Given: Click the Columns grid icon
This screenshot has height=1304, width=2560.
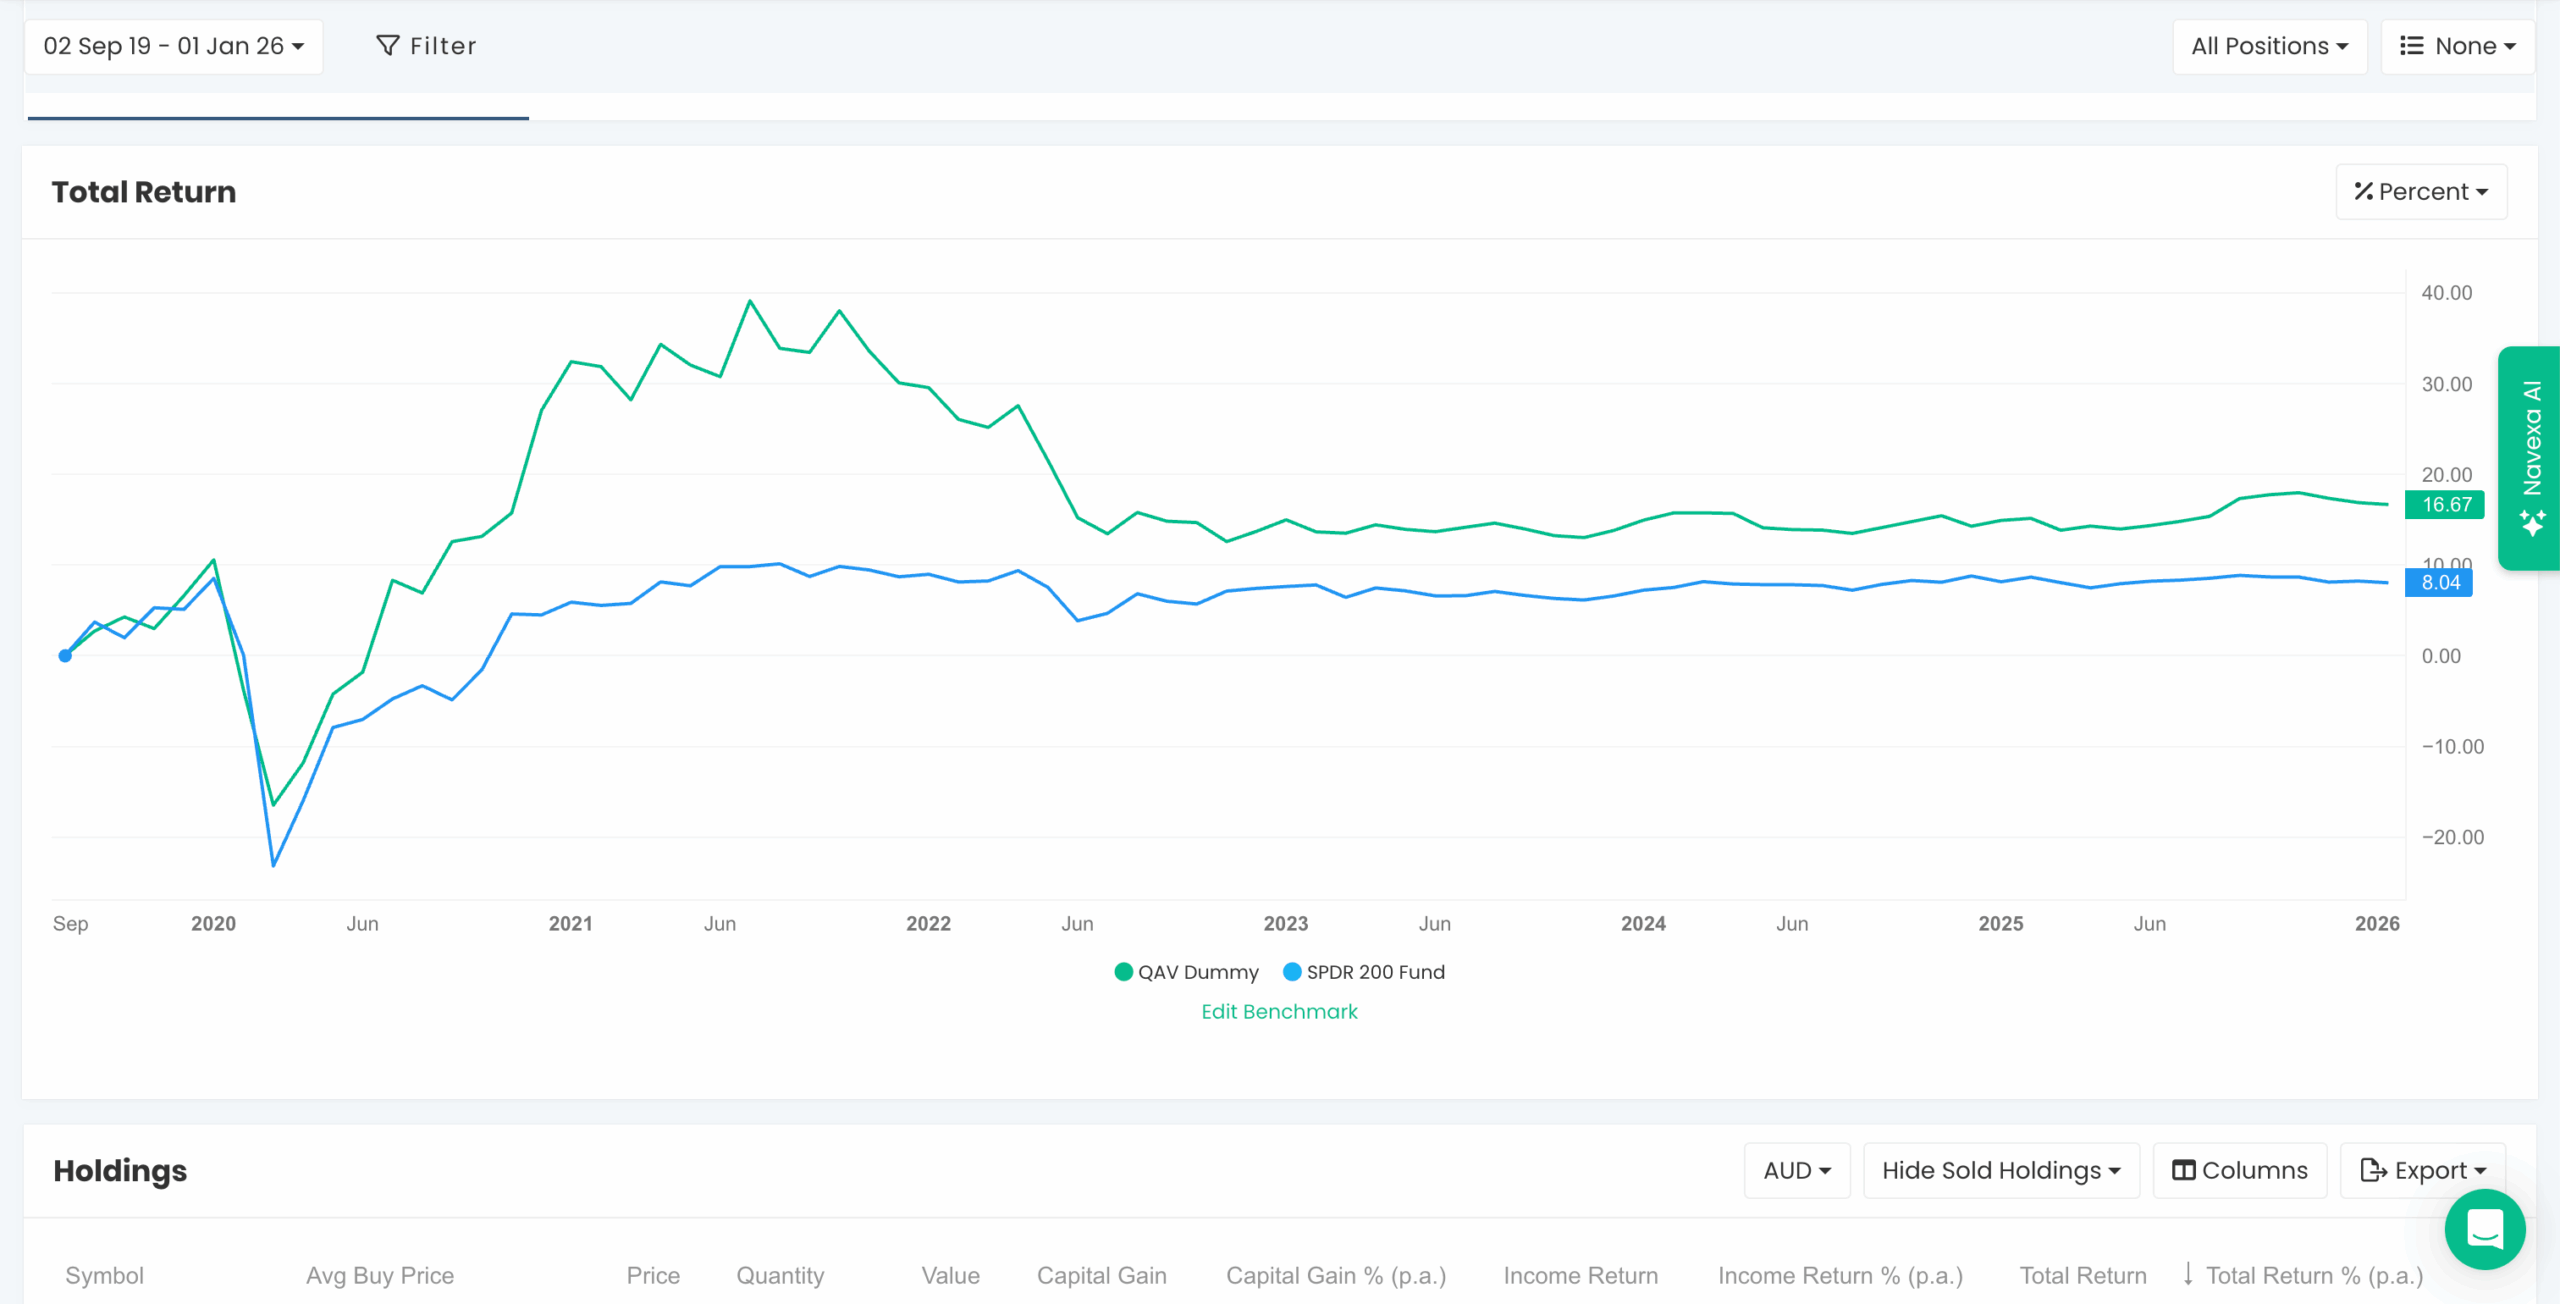Looking at the screenshot, I should pos(2184,1169).
